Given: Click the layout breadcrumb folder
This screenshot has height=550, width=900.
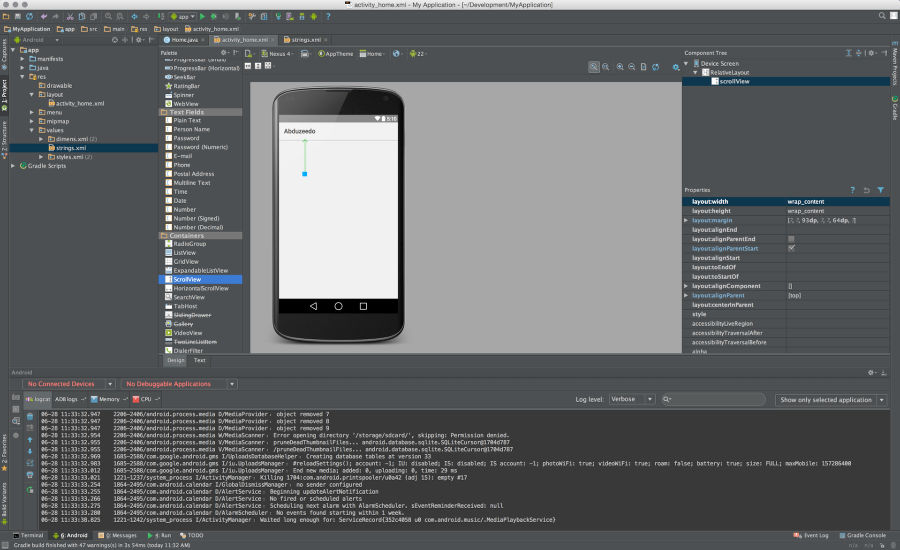Looking at the screenshot, I should tap(166, 29).
